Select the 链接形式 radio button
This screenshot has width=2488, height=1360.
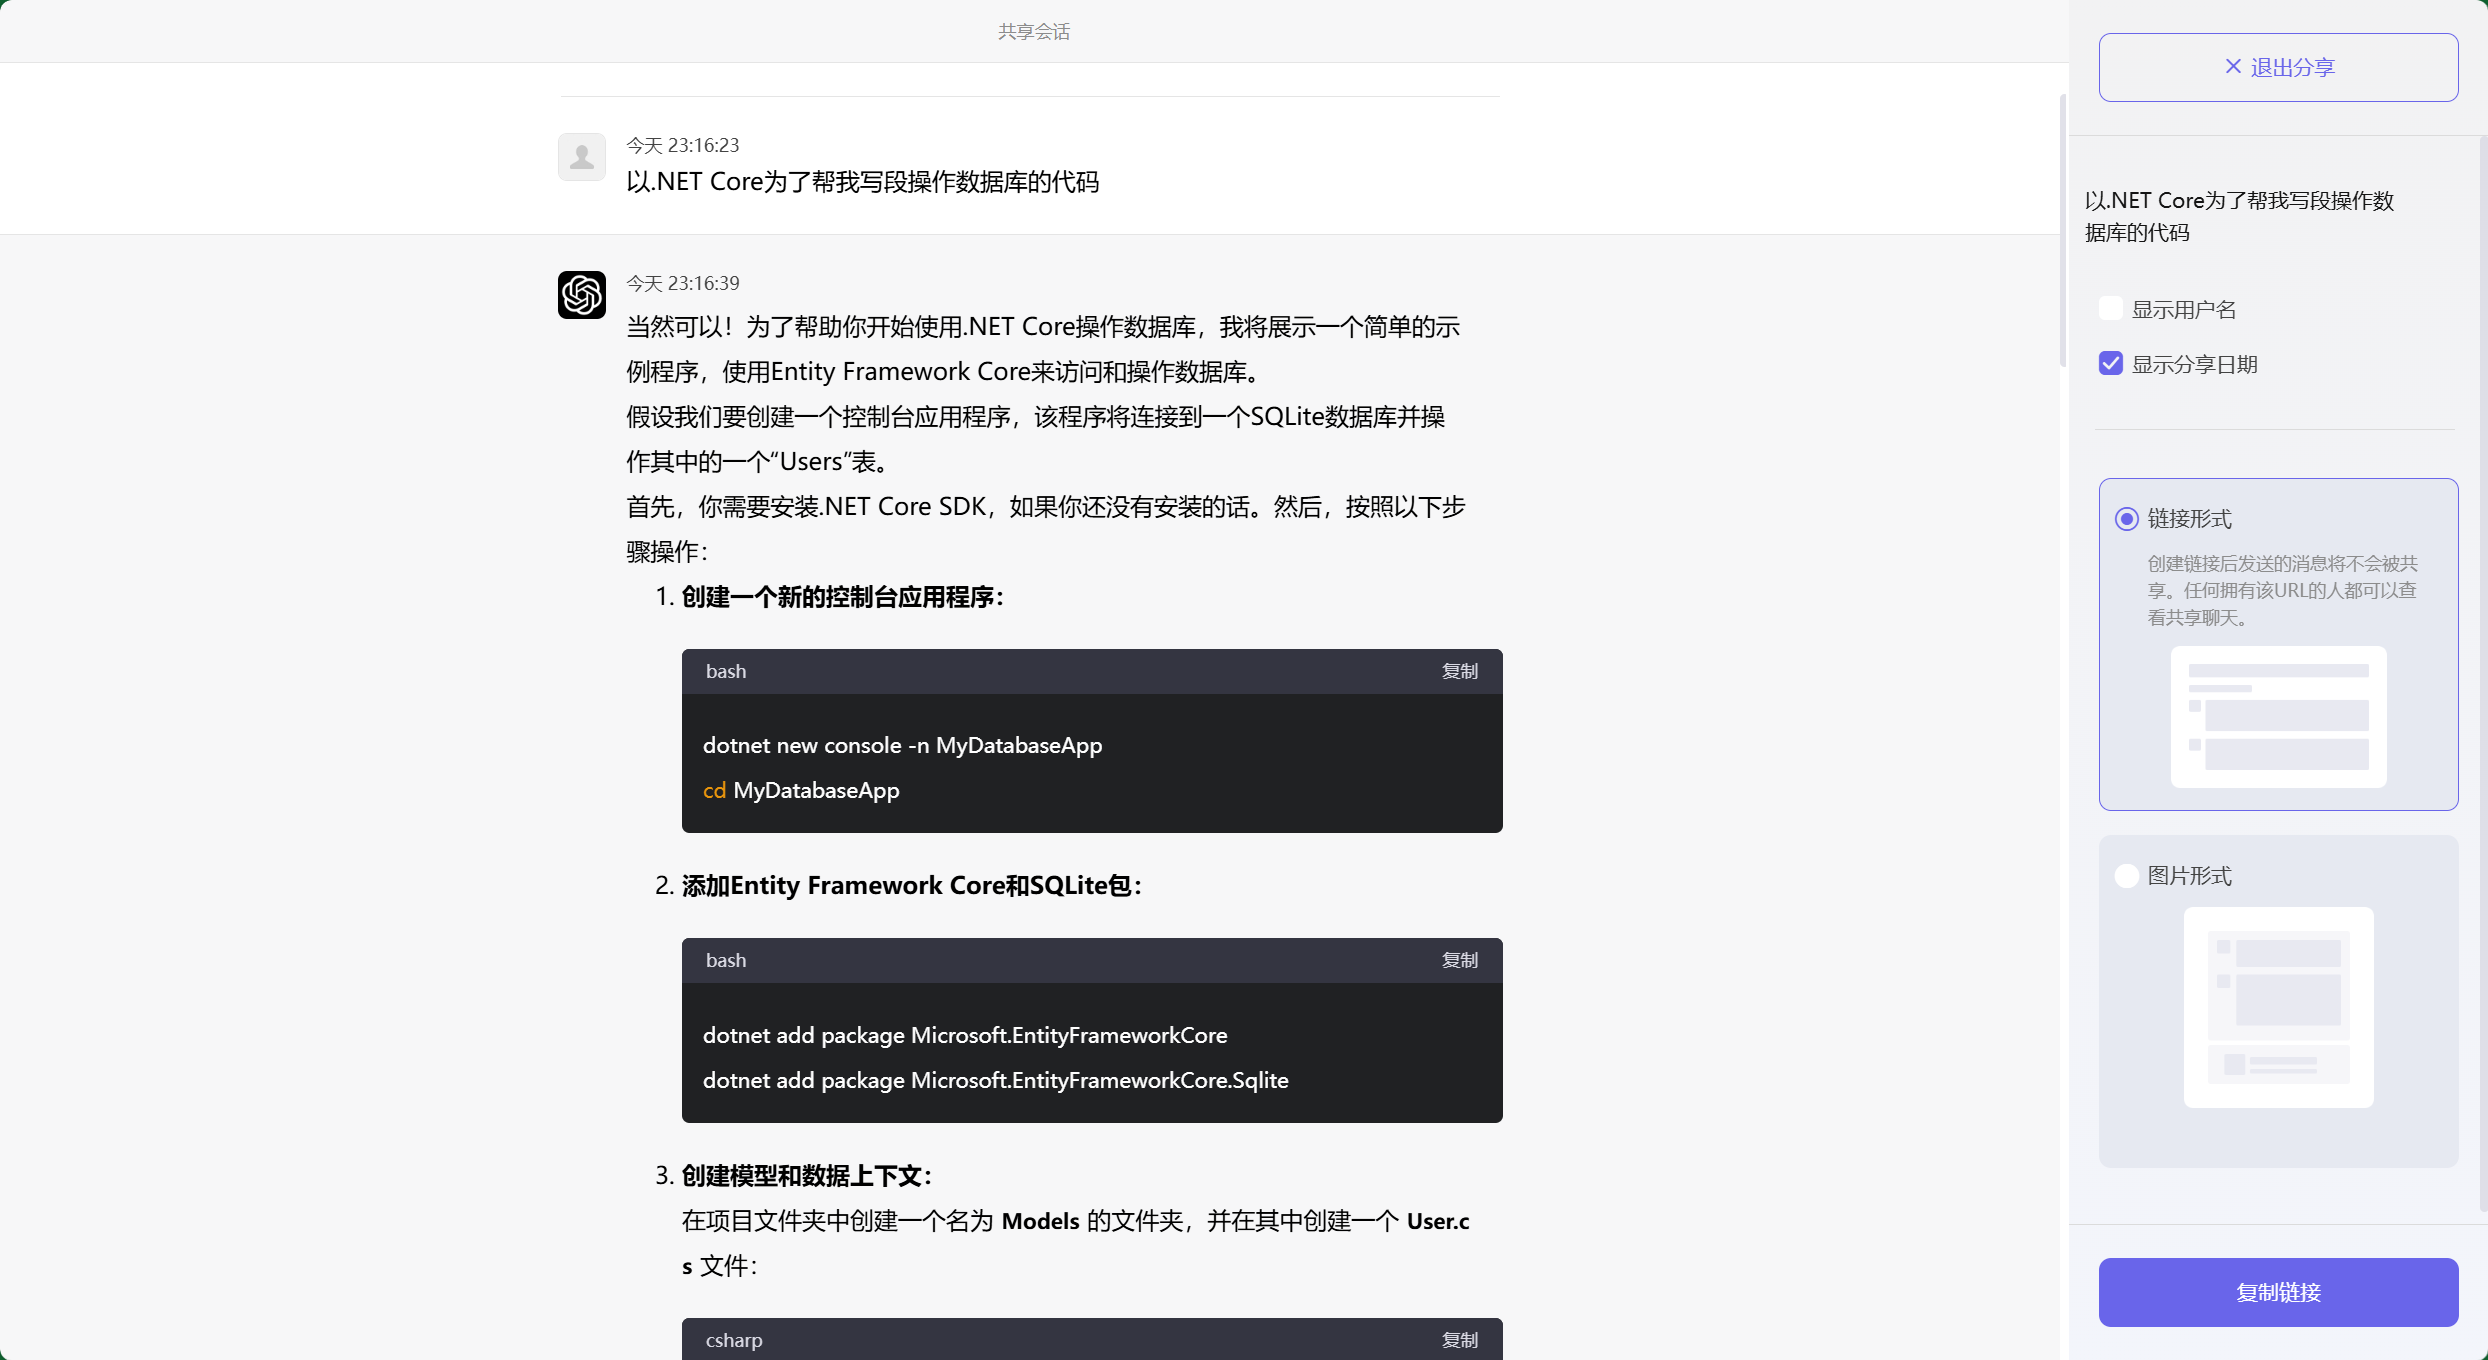click(x=2127, y=519)
